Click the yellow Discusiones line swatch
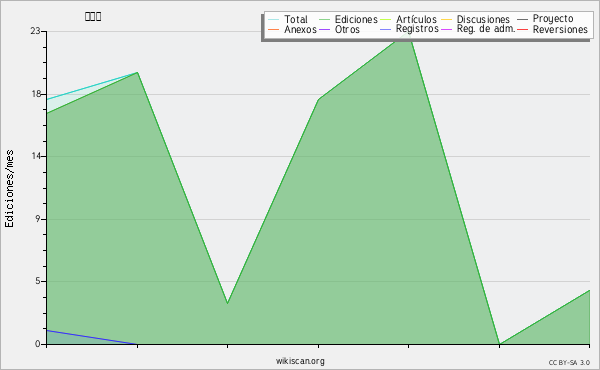Viewport: 600px width, 370px height. (447, 20)
